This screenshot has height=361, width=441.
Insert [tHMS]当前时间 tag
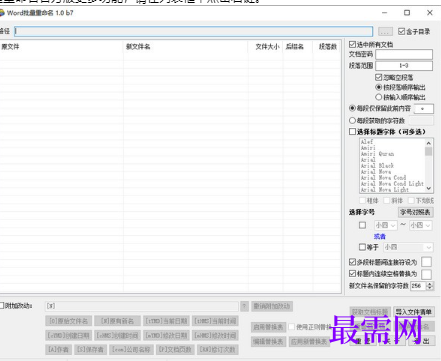coord(215,321)
